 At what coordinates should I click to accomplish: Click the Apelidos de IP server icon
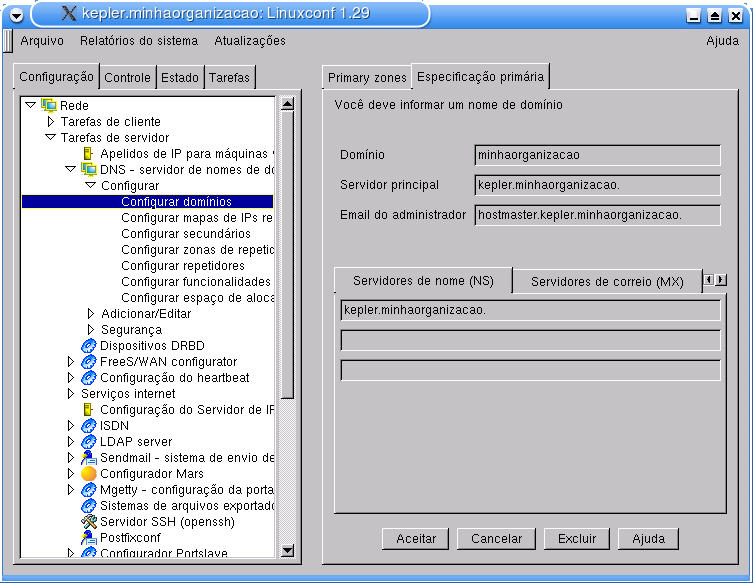tap(88, 154)
